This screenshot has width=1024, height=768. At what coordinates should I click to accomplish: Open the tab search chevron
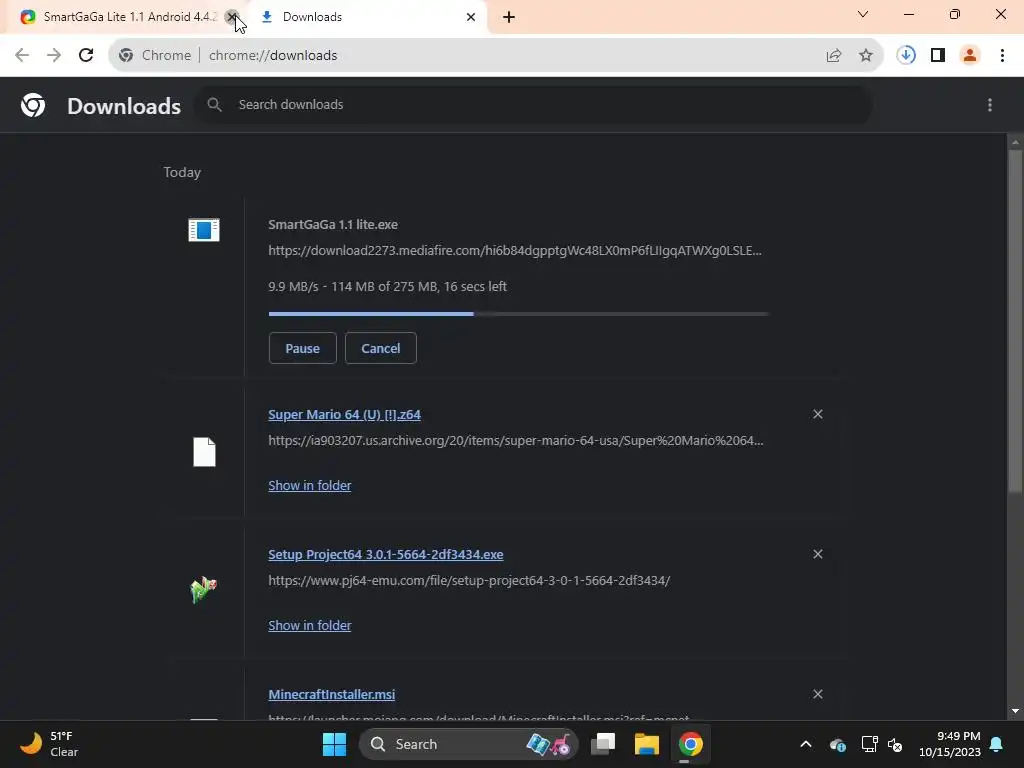coord(863,14)
